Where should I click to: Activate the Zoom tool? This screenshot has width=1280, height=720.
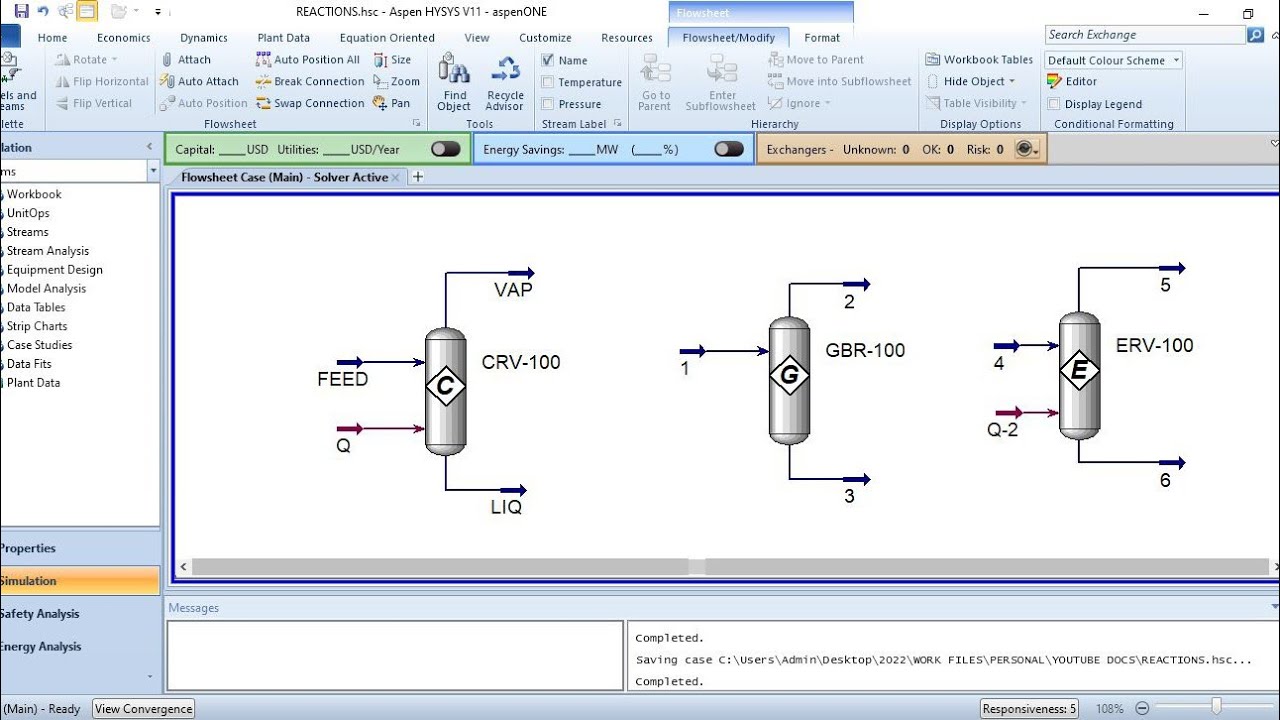(396, 82)
